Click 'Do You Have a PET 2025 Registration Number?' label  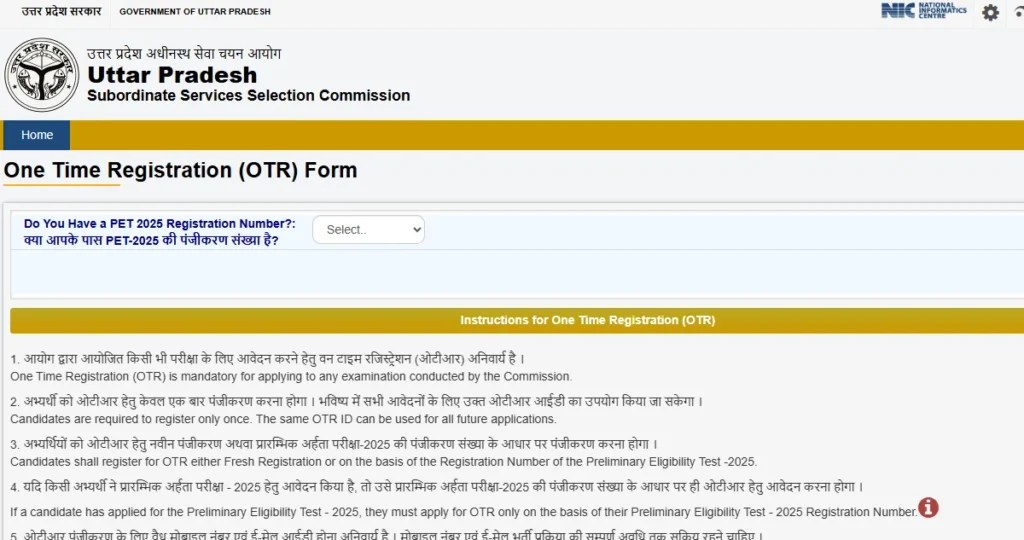pyautogui.click(x=159, y=223)
